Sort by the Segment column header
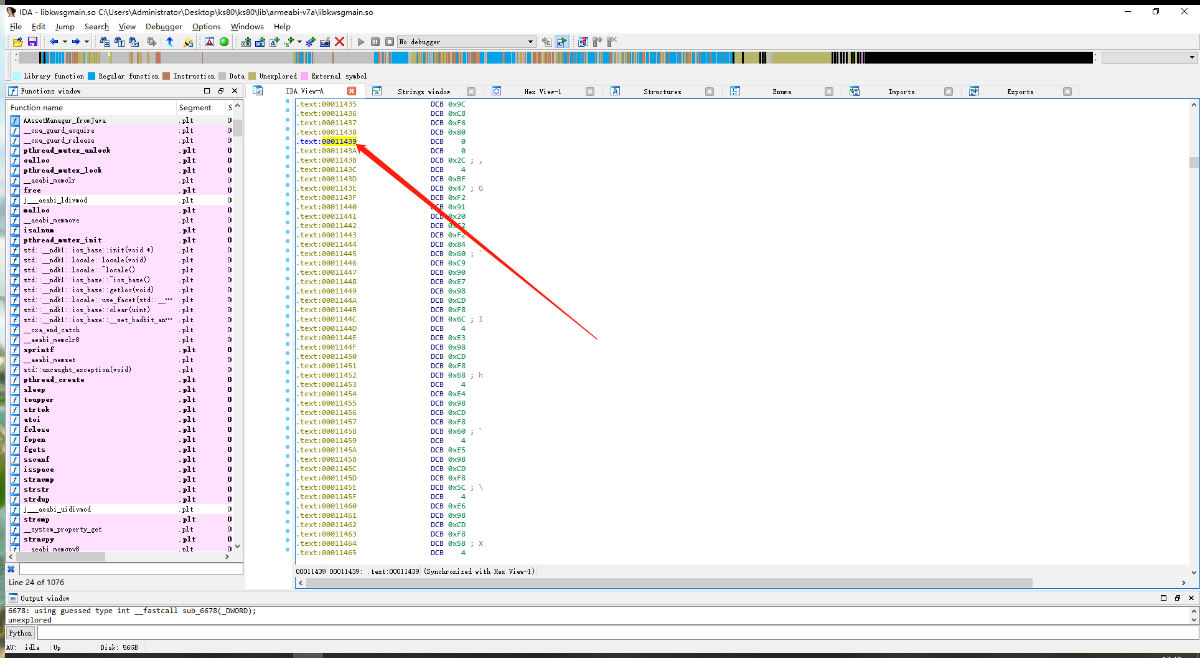1200x658 pixels. tap(200, 107)
